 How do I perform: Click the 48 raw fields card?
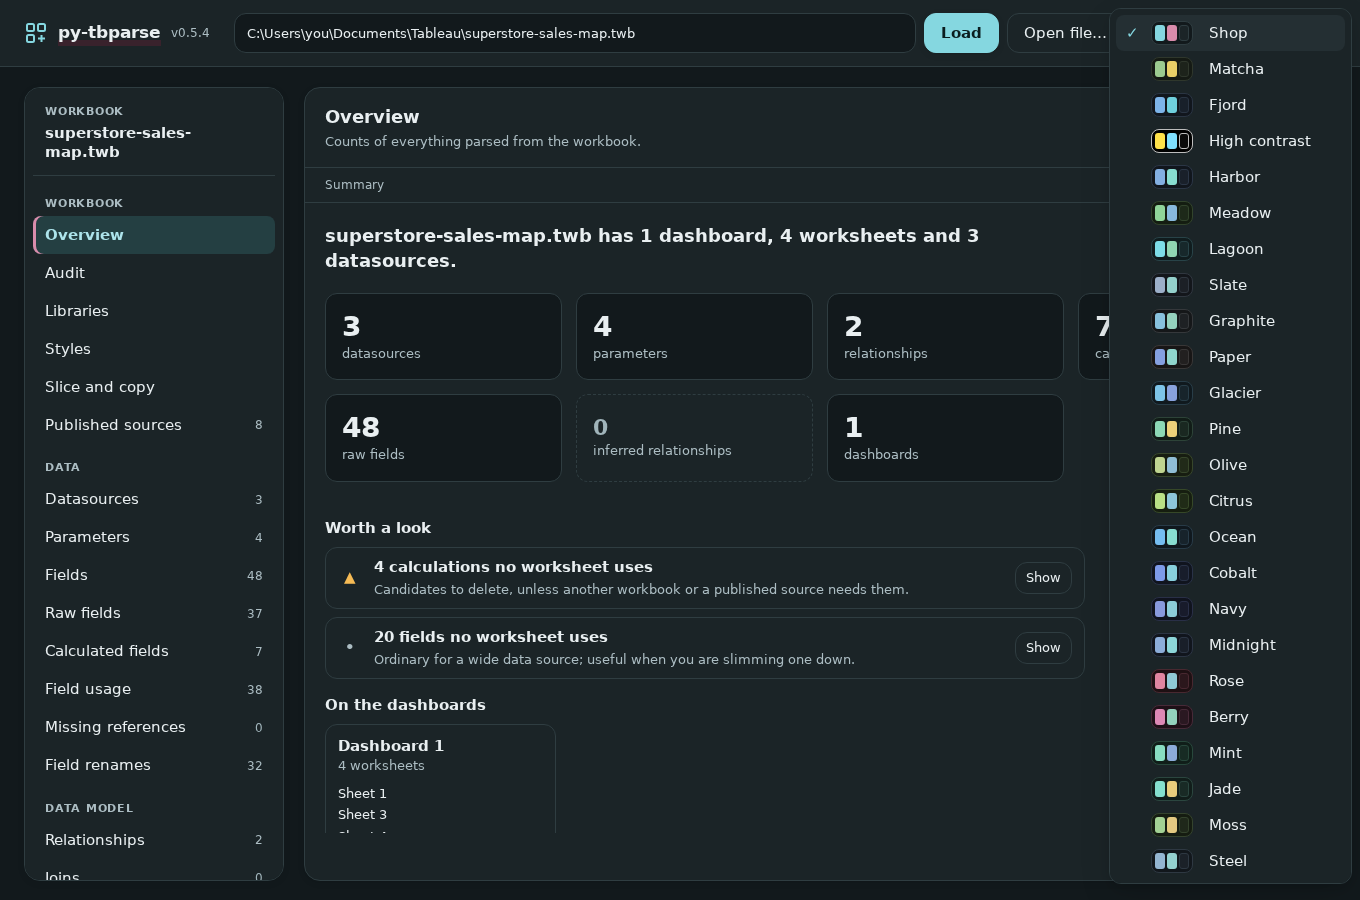443,438
